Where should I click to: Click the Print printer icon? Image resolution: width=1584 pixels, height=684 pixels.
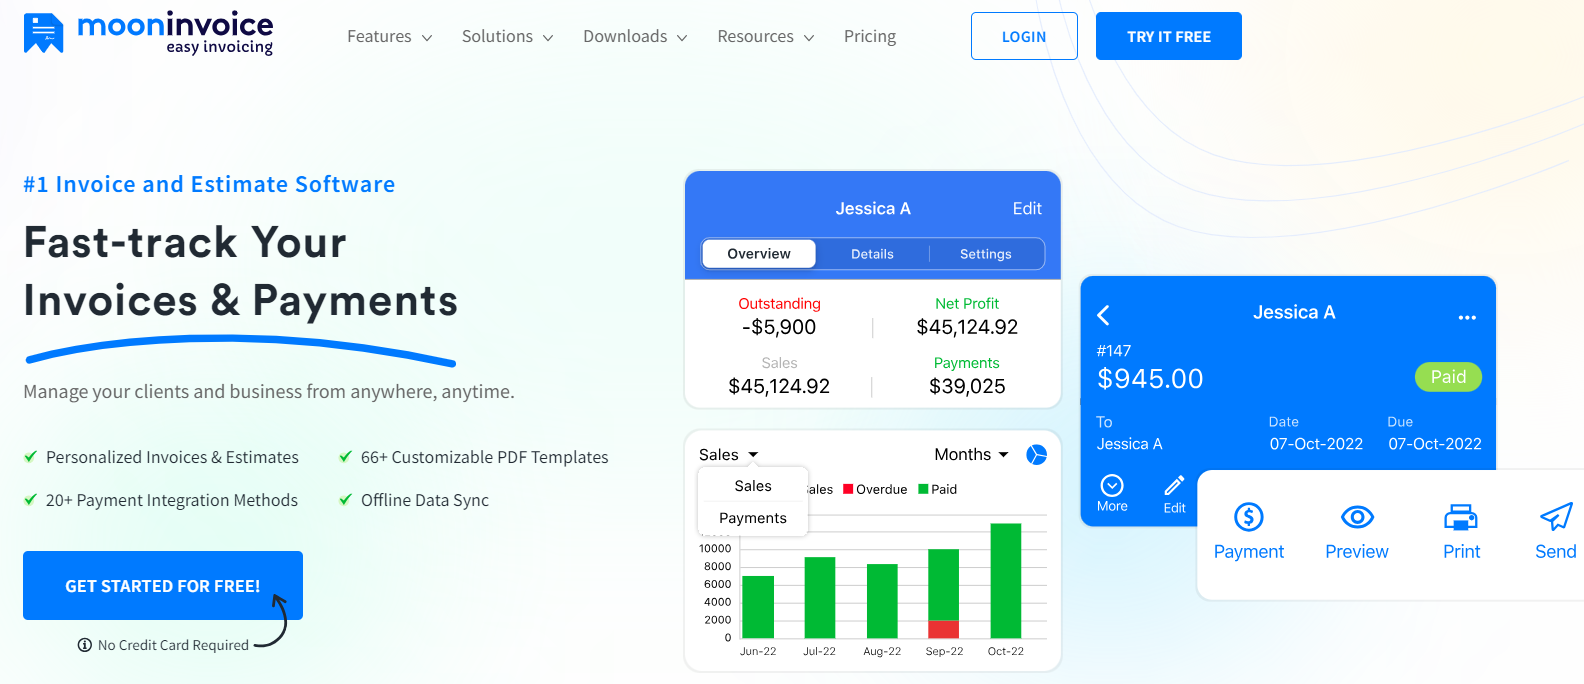tap(1461, 517)
